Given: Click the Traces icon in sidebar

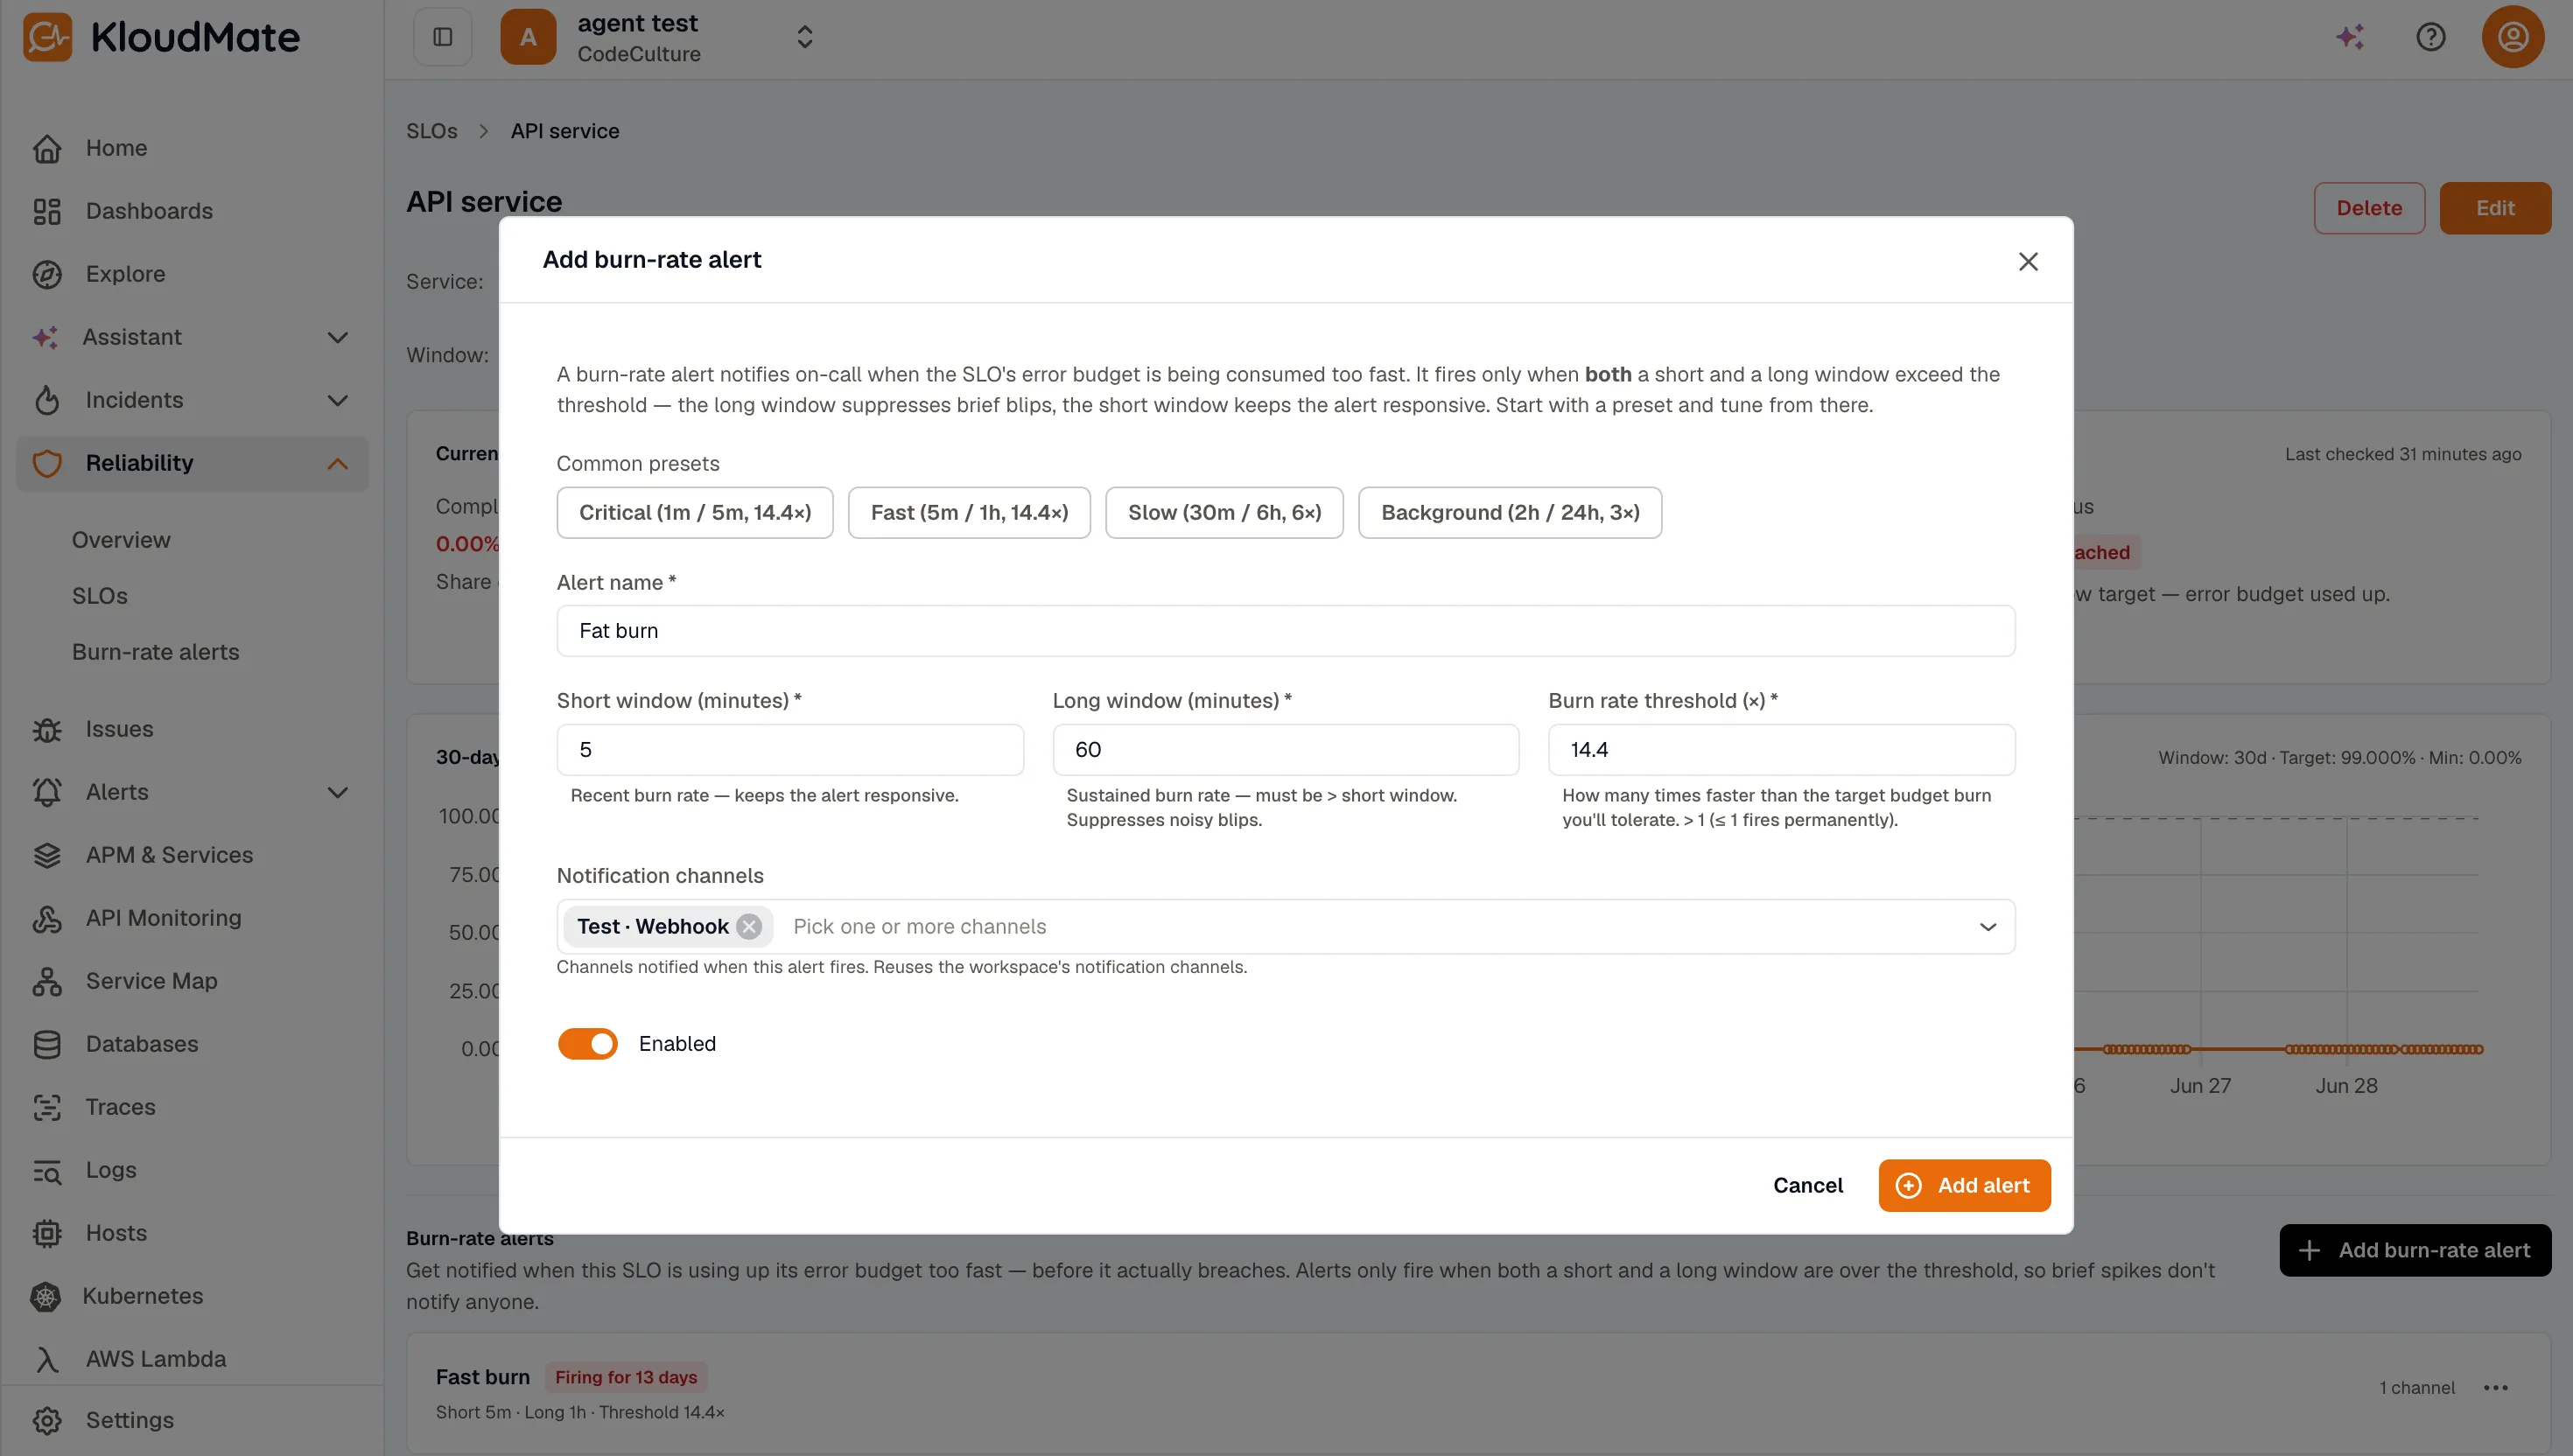Looking at the screenshot, I should pos(47,1107).
